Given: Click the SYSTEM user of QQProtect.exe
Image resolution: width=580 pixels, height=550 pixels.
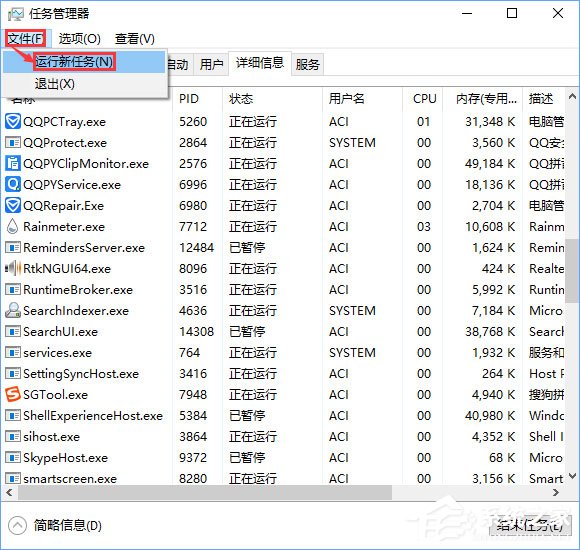Looking at the screenshot, I should [x=352, y=143].
